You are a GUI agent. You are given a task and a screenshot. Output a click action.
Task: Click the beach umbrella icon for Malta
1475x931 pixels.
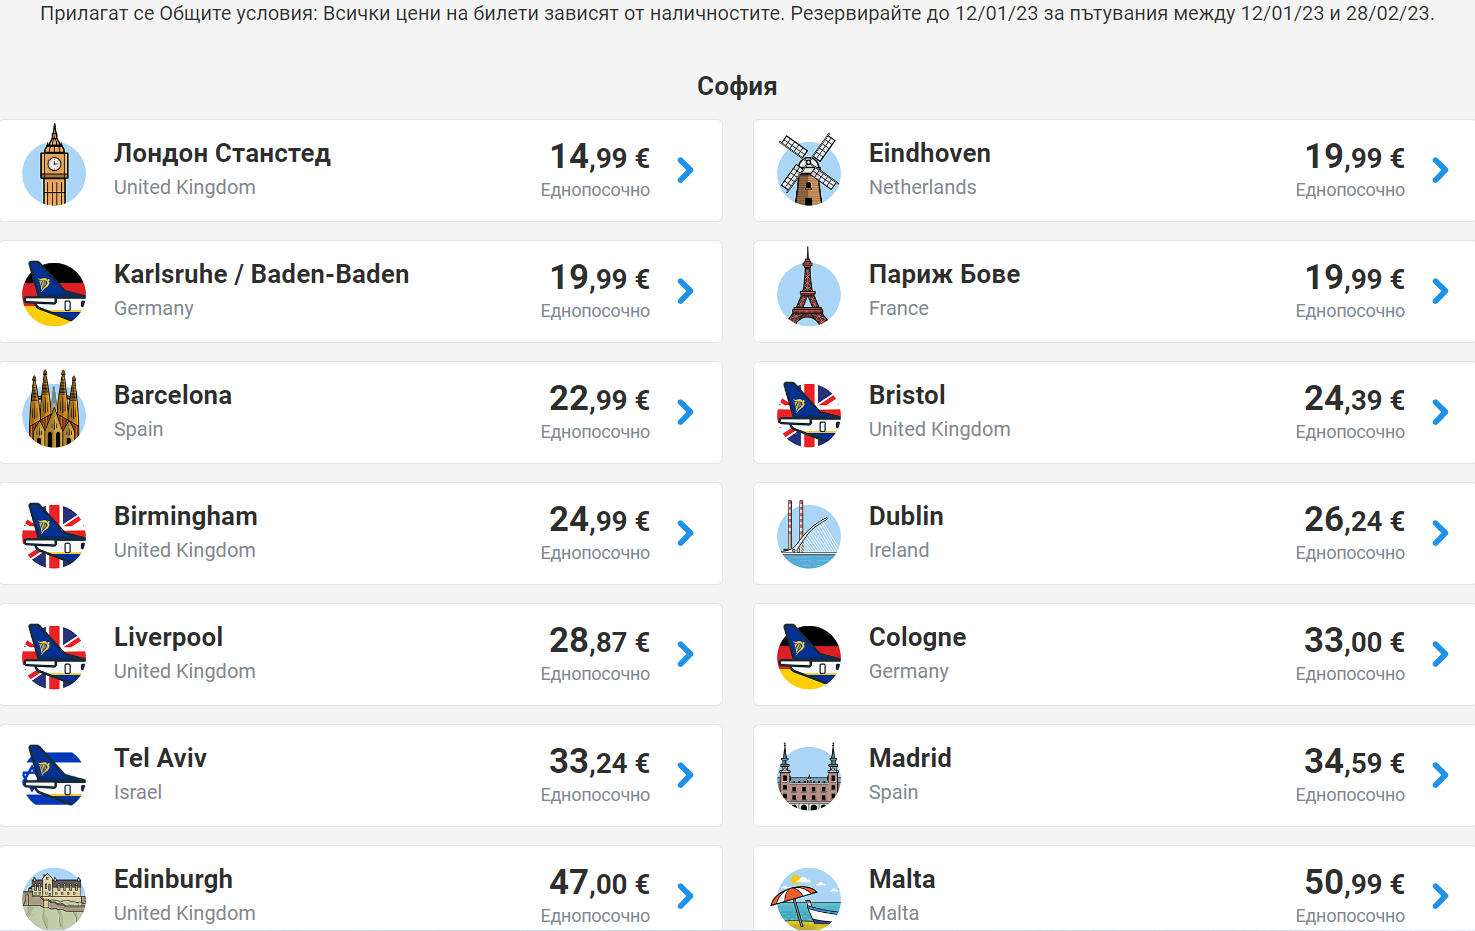coord(805,897)
